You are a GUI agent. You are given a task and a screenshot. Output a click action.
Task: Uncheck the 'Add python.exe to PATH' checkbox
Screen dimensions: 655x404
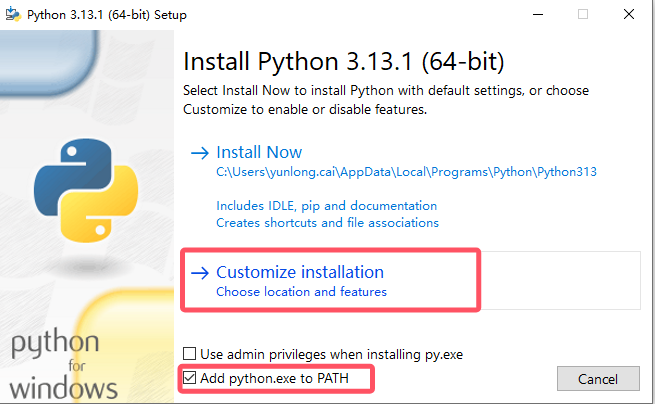(x=190, y=378)
